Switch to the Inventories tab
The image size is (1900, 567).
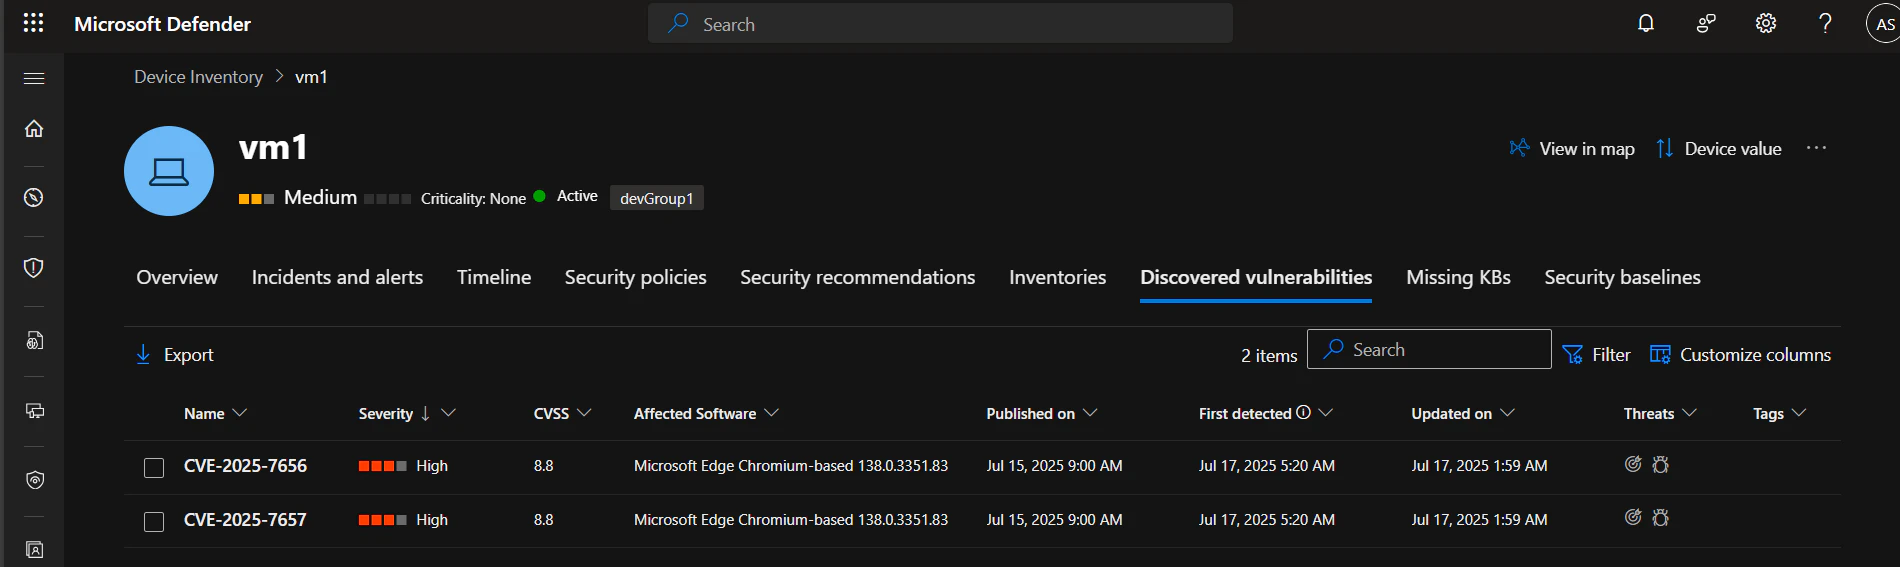click(1057, 277)
